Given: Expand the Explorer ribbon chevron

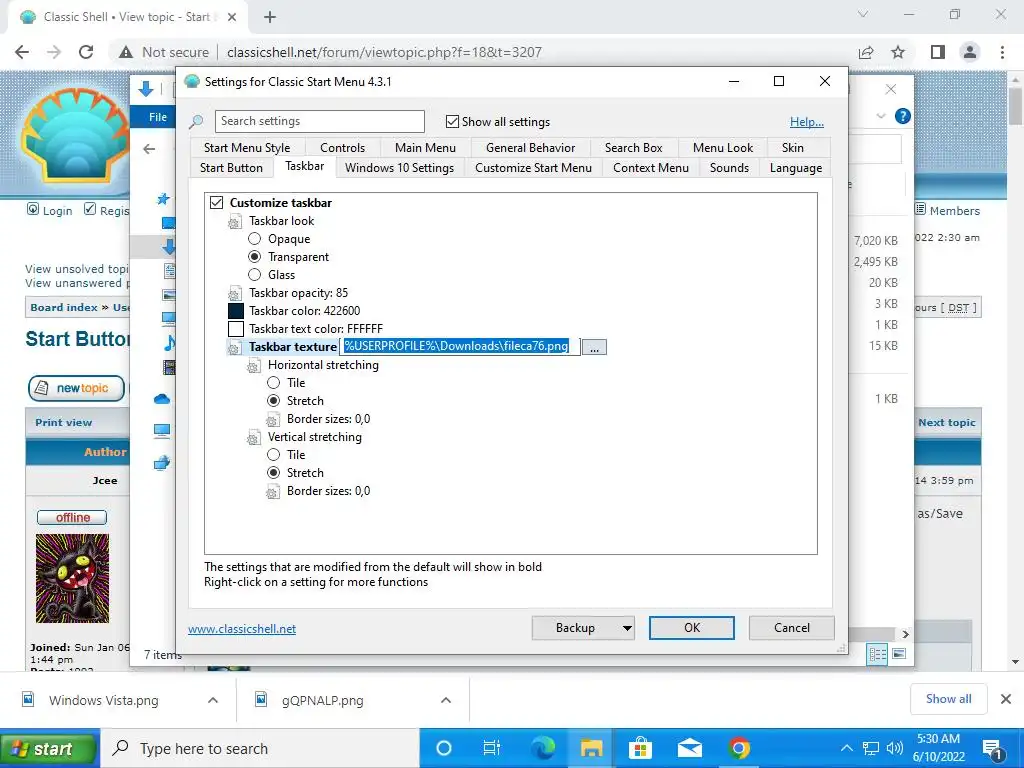Looking at the screenshot, I should [881, 116].
